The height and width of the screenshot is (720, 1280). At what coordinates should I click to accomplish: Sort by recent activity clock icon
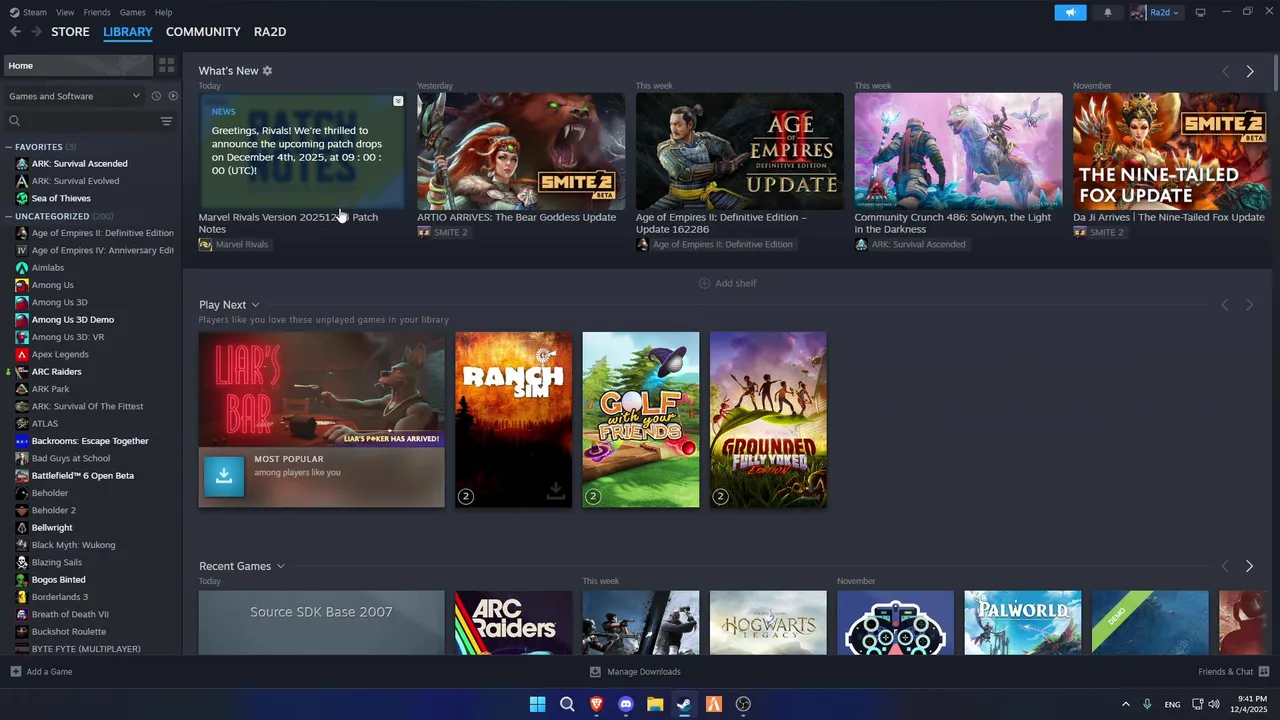pos(156,96)
